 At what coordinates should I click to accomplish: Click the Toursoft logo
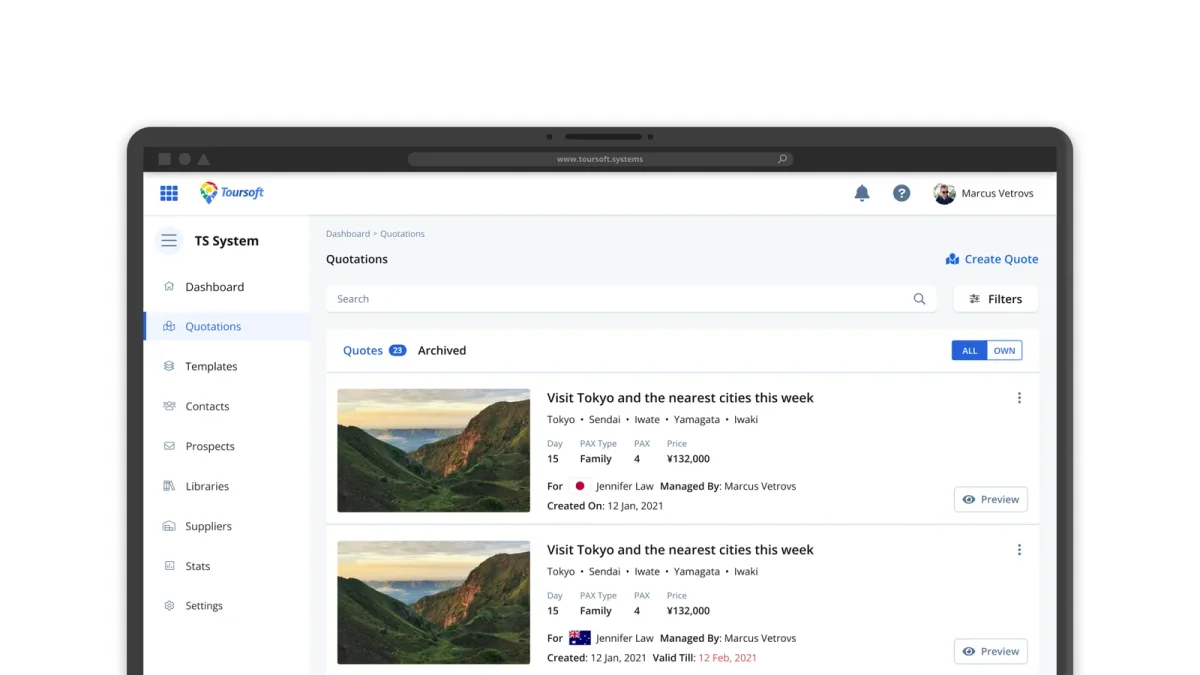[x=232, y=193]
